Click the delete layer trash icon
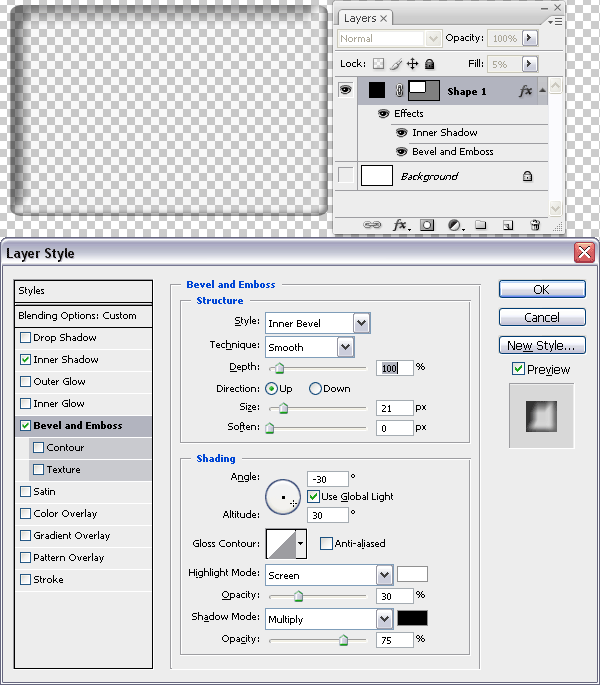600x685 pixels. 535,226
